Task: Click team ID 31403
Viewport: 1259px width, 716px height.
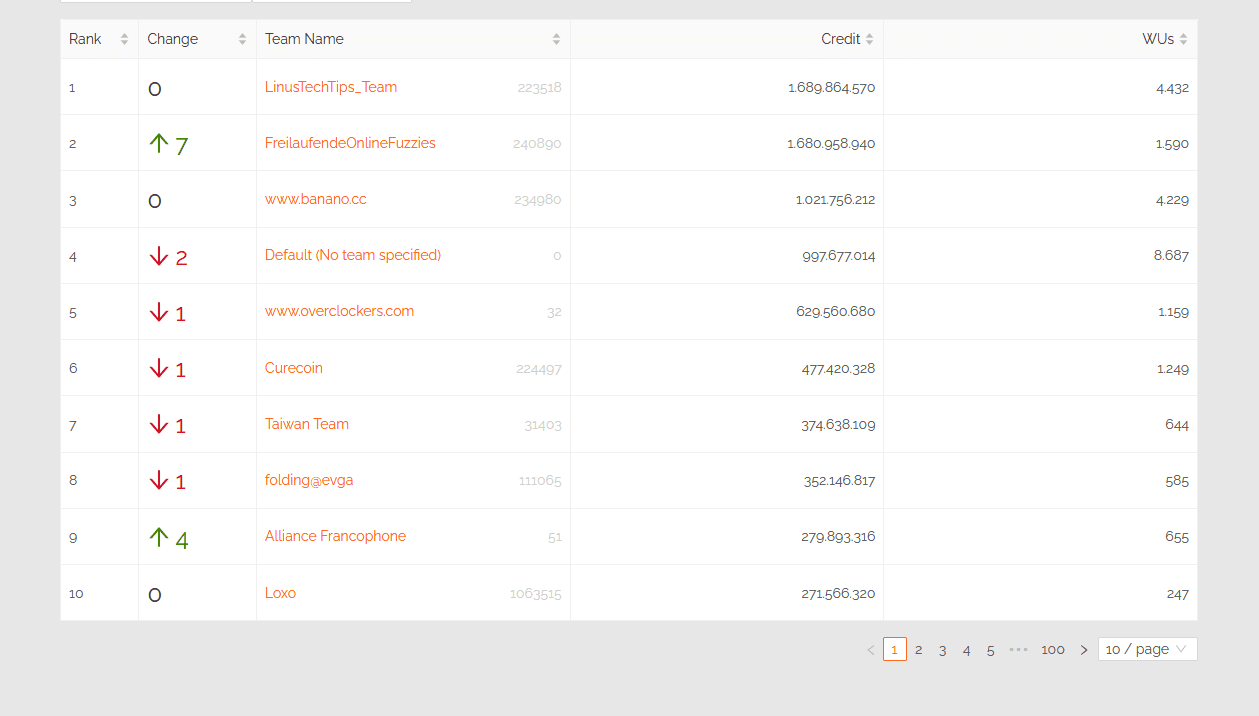Action: pyautogui.click(x=543, y=425)
